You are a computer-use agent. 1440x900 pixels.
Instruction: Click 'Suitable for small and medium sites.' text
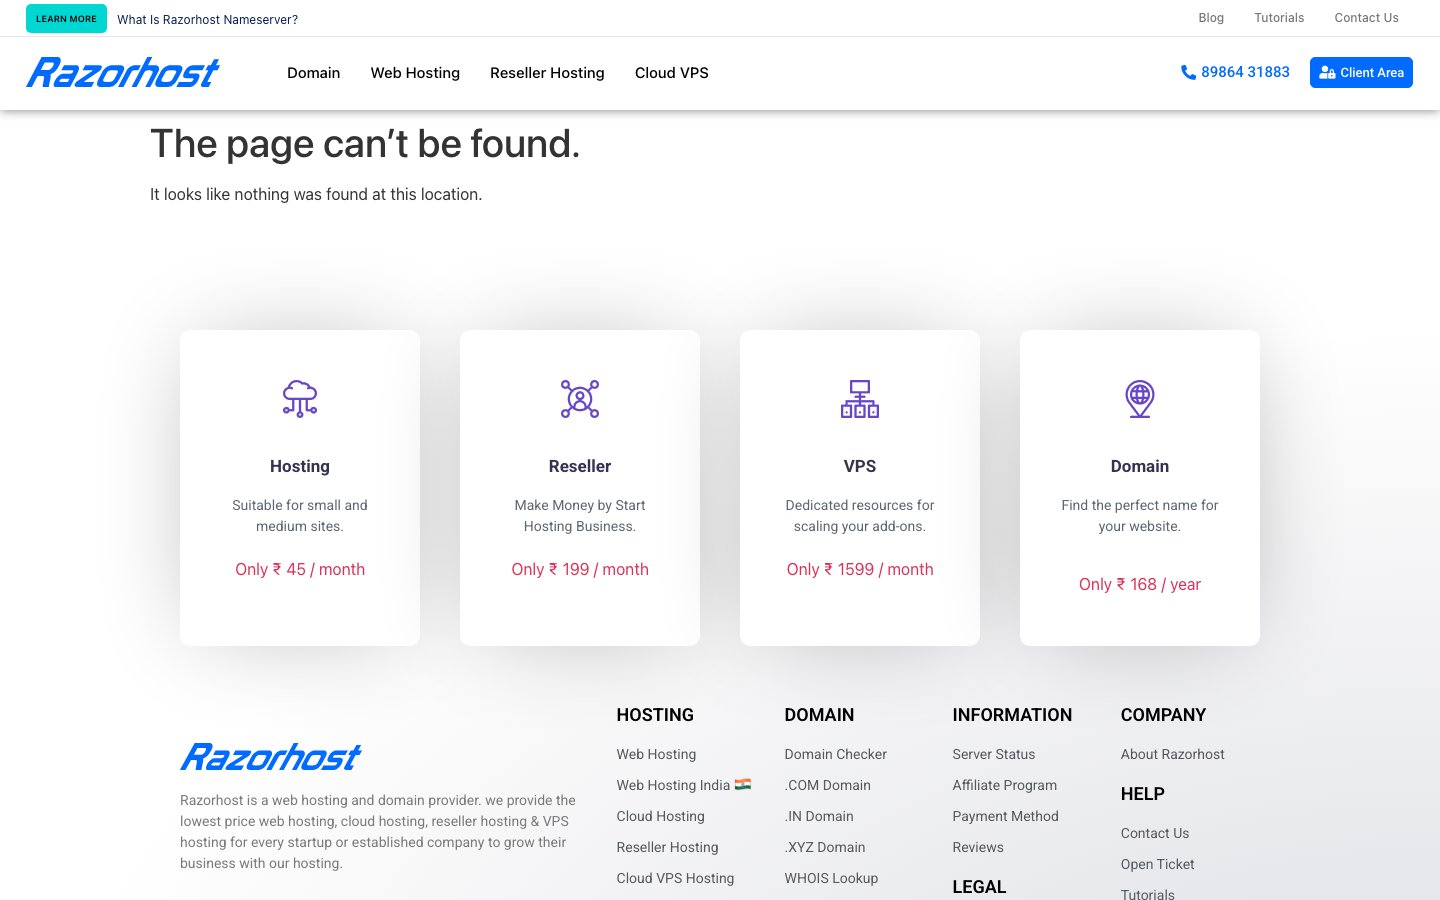(x=300, y=516)
